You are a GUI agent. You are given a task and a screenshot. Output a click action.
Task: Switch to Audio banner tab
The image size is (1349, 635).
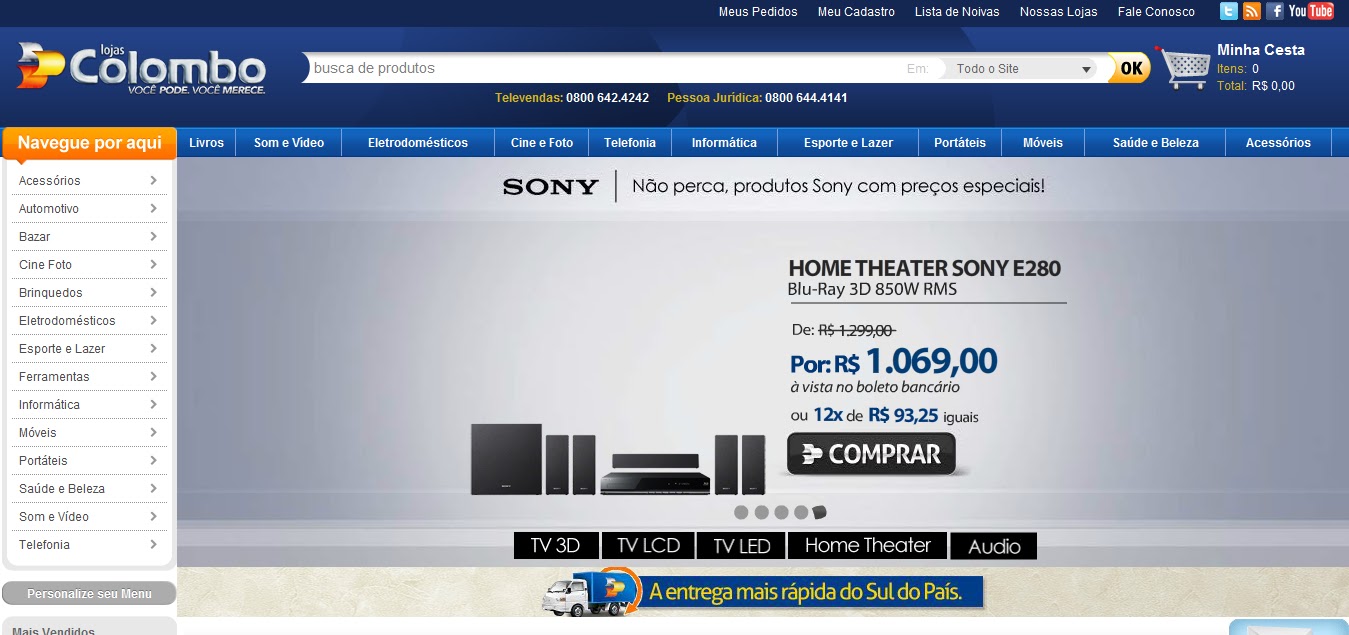pos(994,546)
